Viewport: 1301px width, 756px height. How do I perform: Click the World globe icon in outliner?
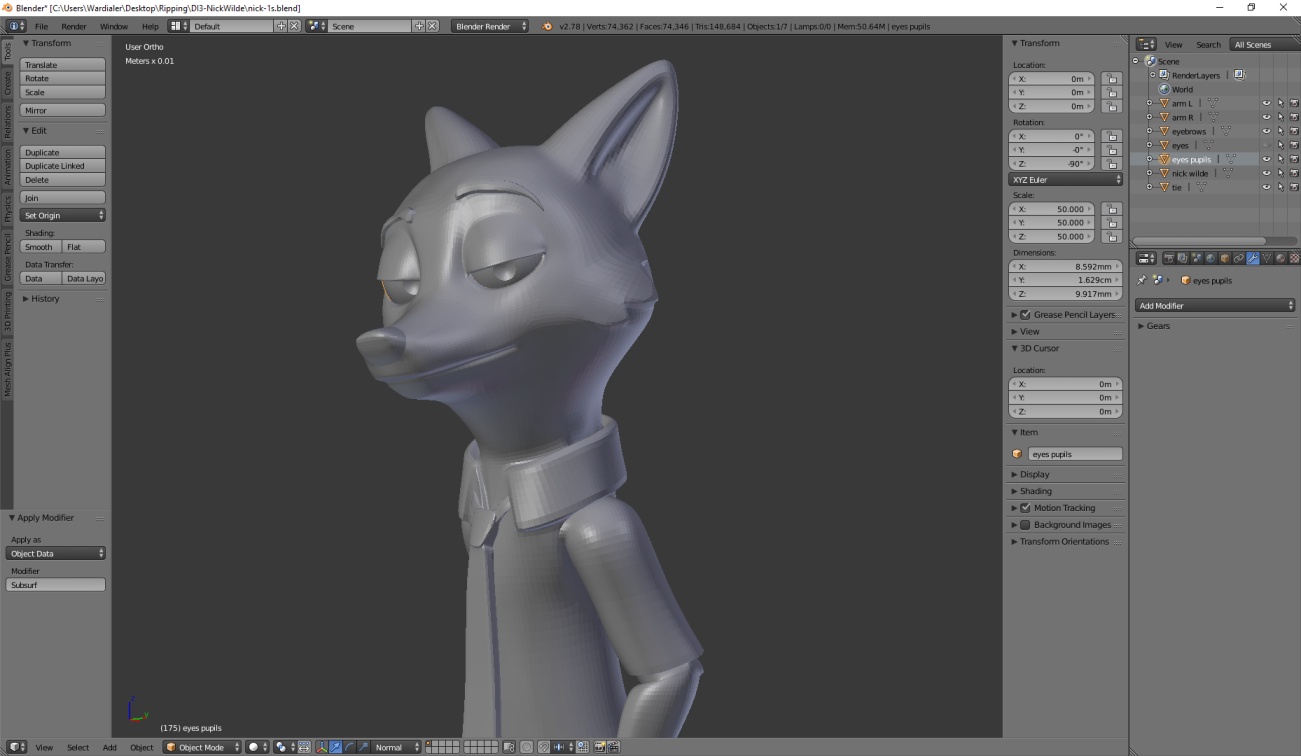[1164, 89]
